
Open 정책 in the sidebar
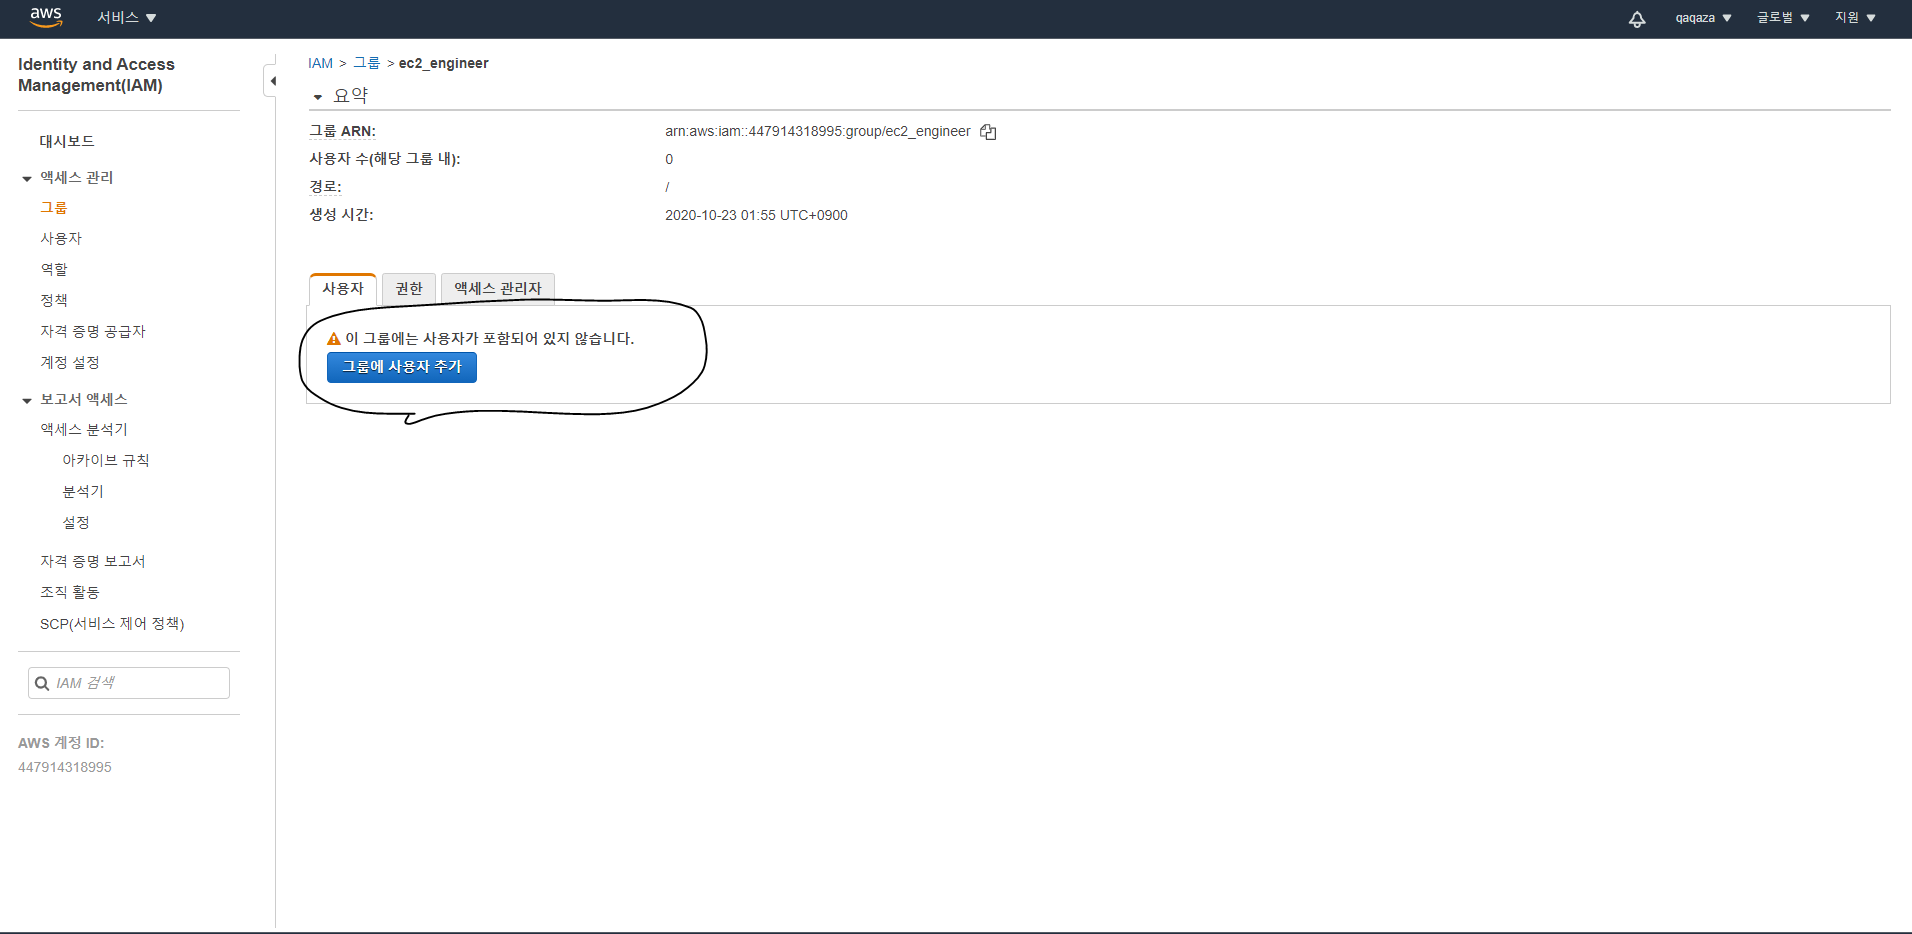(x=54, y=300)
